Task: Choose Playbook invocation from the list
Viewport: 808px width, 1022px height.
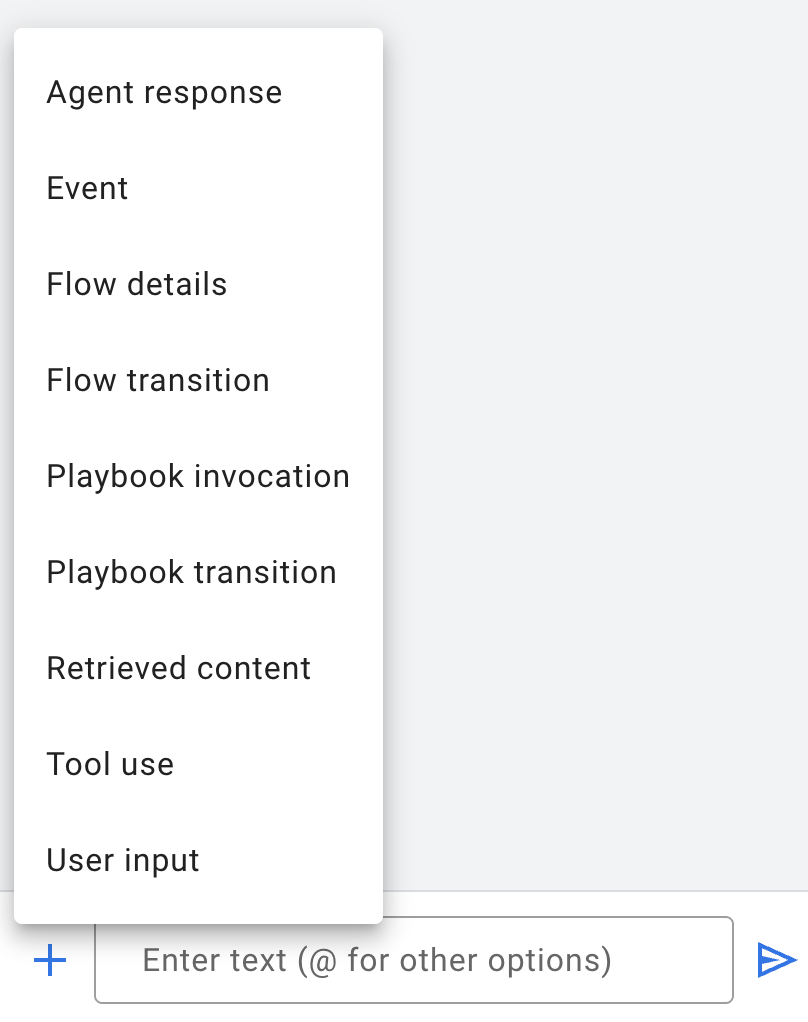Action: (198, 477)
